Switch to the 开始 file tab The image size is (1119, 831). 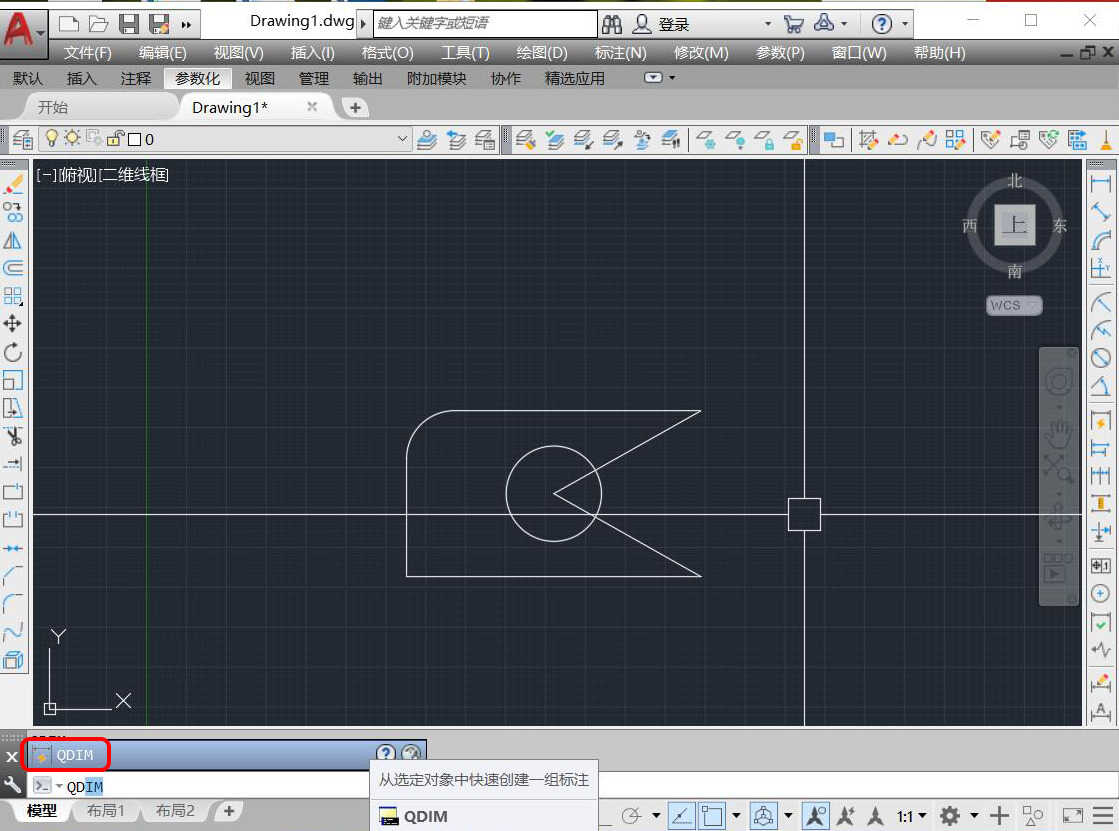[53, 107]
